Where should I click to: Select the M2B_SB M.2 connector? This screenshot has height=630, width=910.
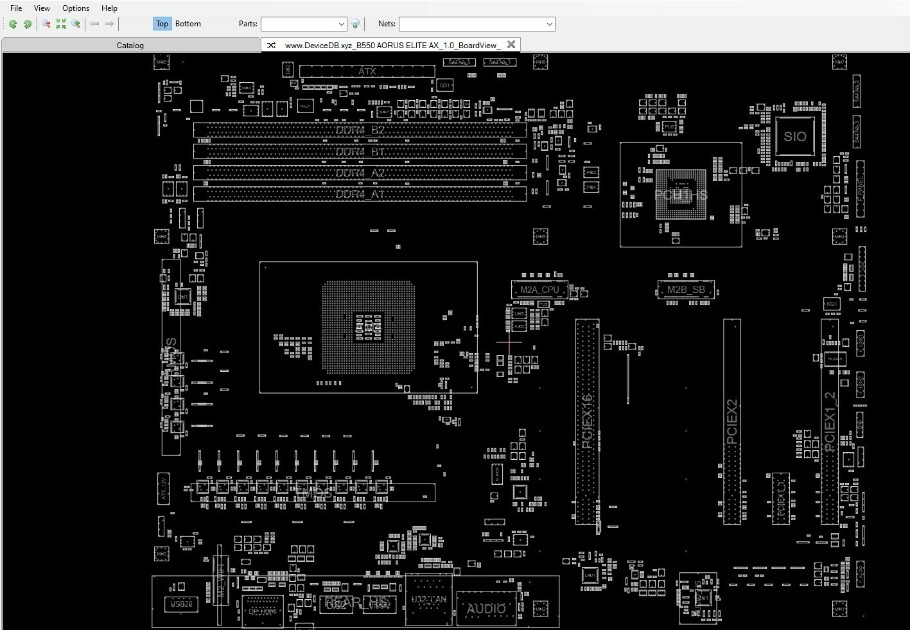click(685, 289)
